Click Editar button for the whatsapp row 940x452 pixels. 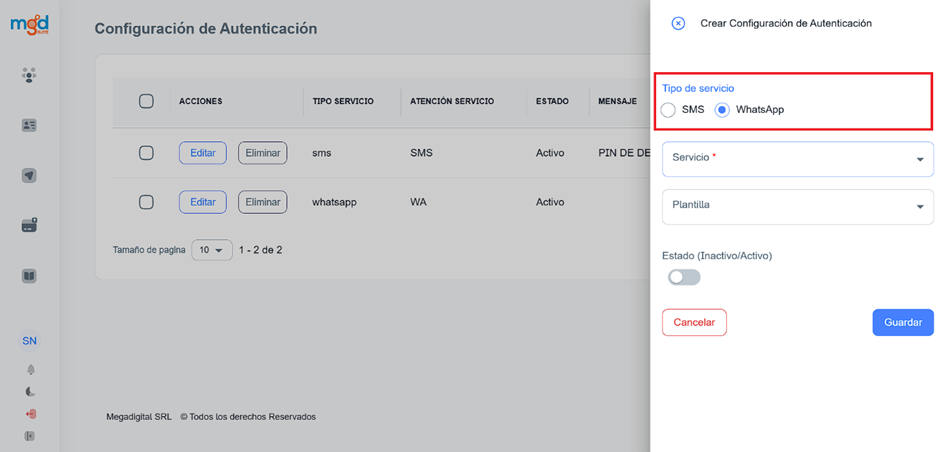coord(202,202)
